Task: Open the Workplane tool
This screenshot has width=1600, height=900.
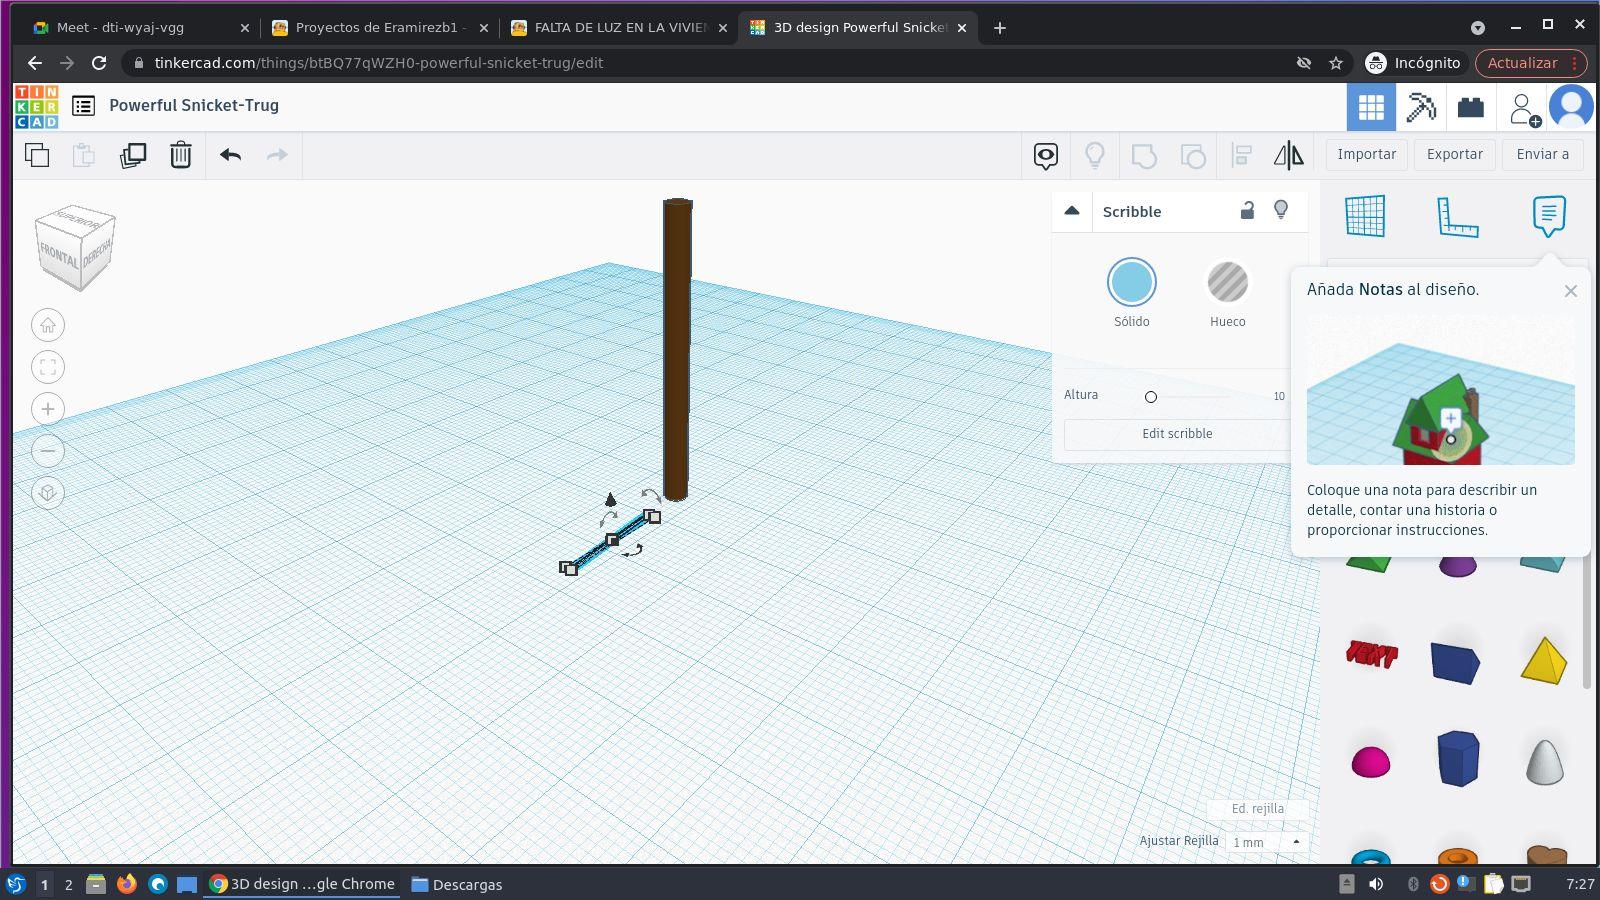Action: pyautogui.click(x=1365, y=216)
